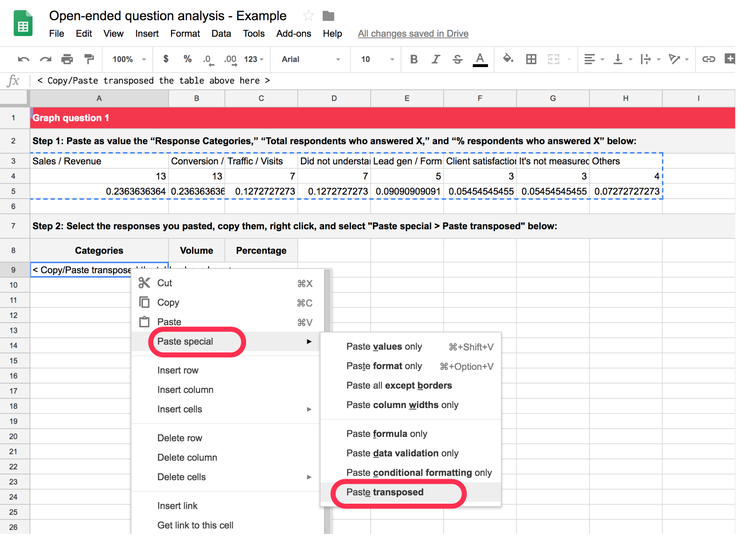The image size is (750, 549).
Task: Click into the formula bar
Action: pyautogui.click(x=383, y=80)
